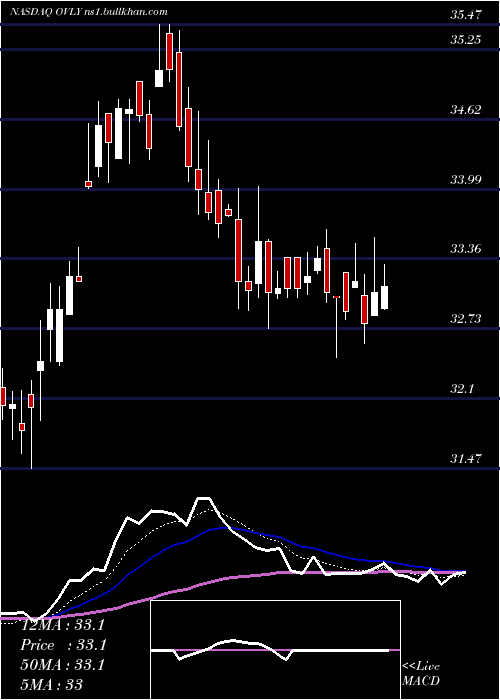Screen dimensions: 500x700
Task: Select the 5MA : 33 legend entry
Action: 51,685
